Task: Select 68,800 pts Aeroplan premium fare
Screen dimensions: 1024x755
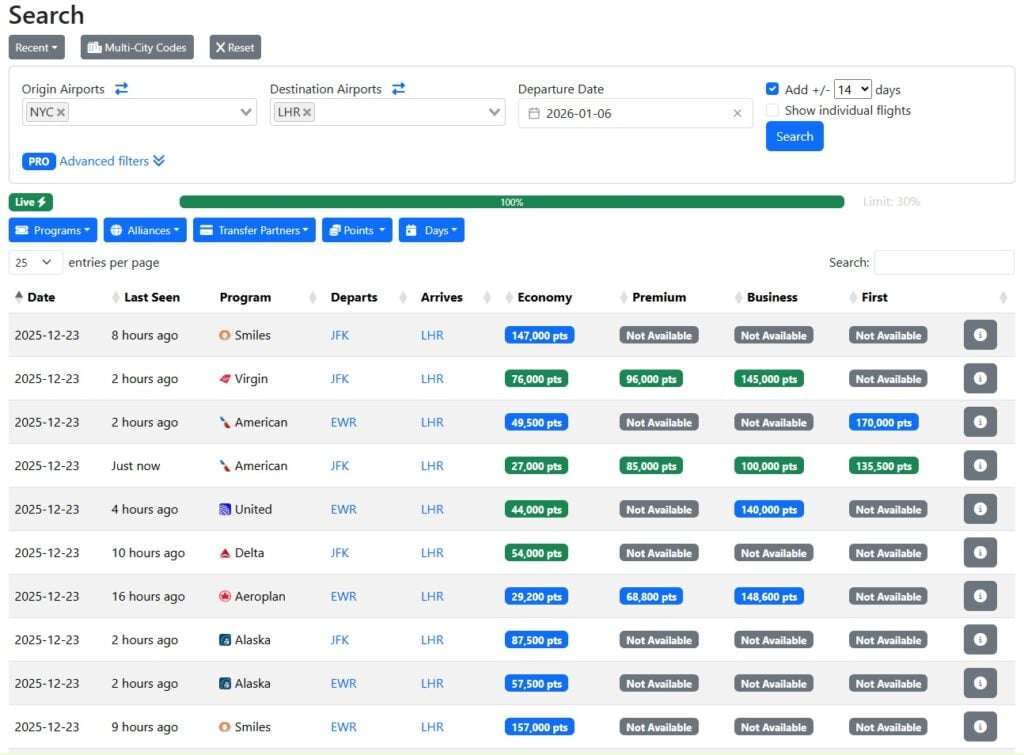Action: 651,596
